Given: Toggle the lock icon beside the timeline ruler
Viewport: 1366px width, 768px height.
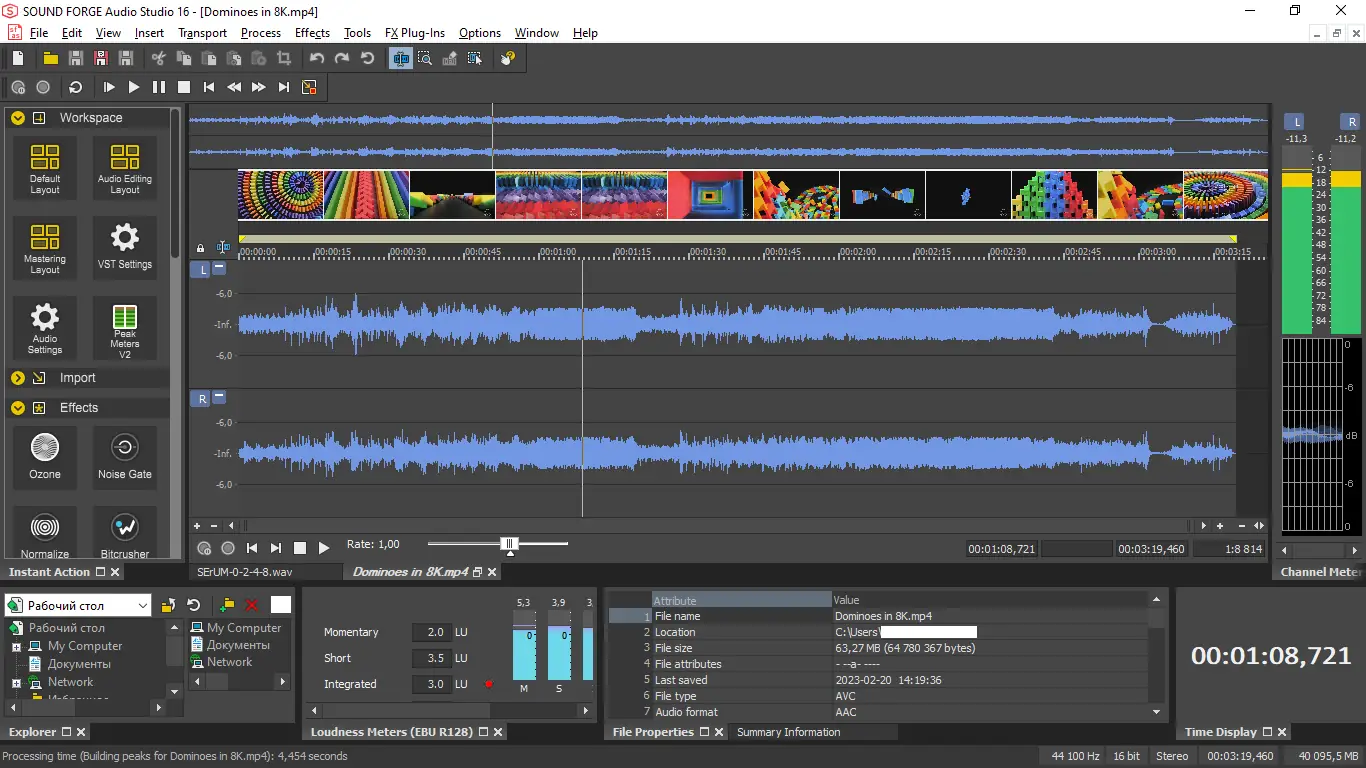Looking at the screenshot, I should point(200,248).
